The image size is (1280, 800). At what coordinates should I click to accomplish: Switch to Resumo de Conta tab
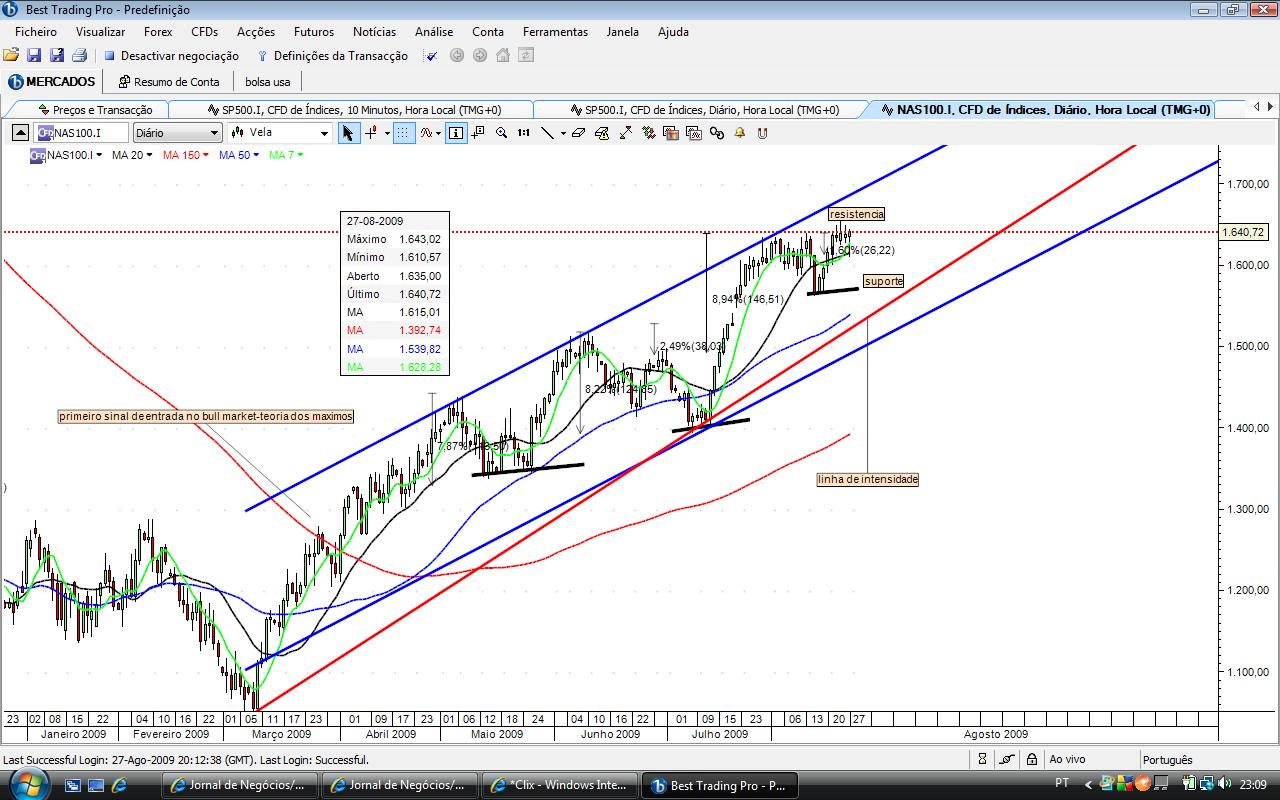pos(168,82)
